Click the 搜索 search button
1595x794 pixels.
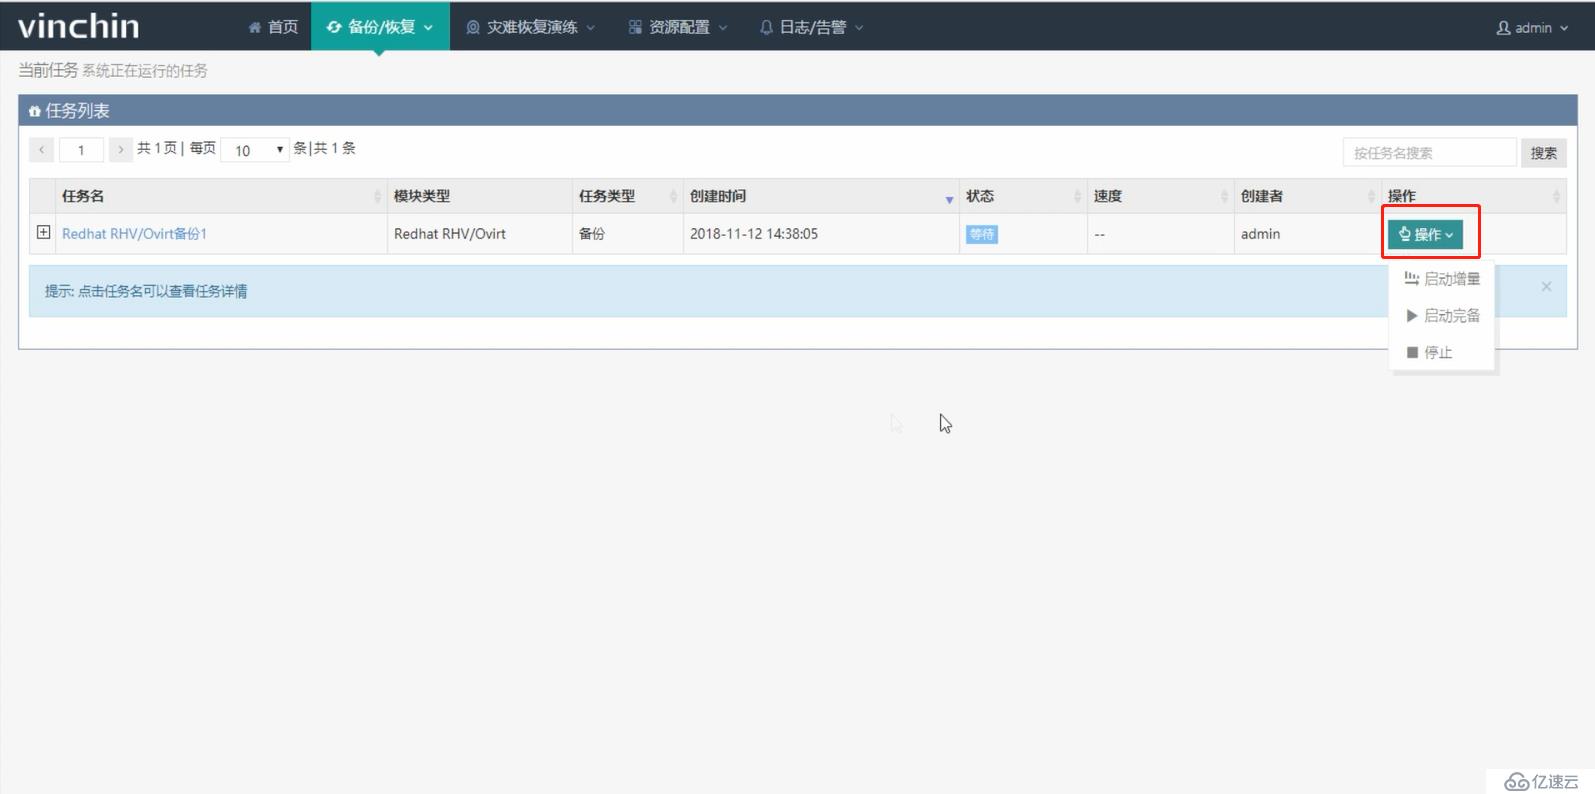[1543, 152]
